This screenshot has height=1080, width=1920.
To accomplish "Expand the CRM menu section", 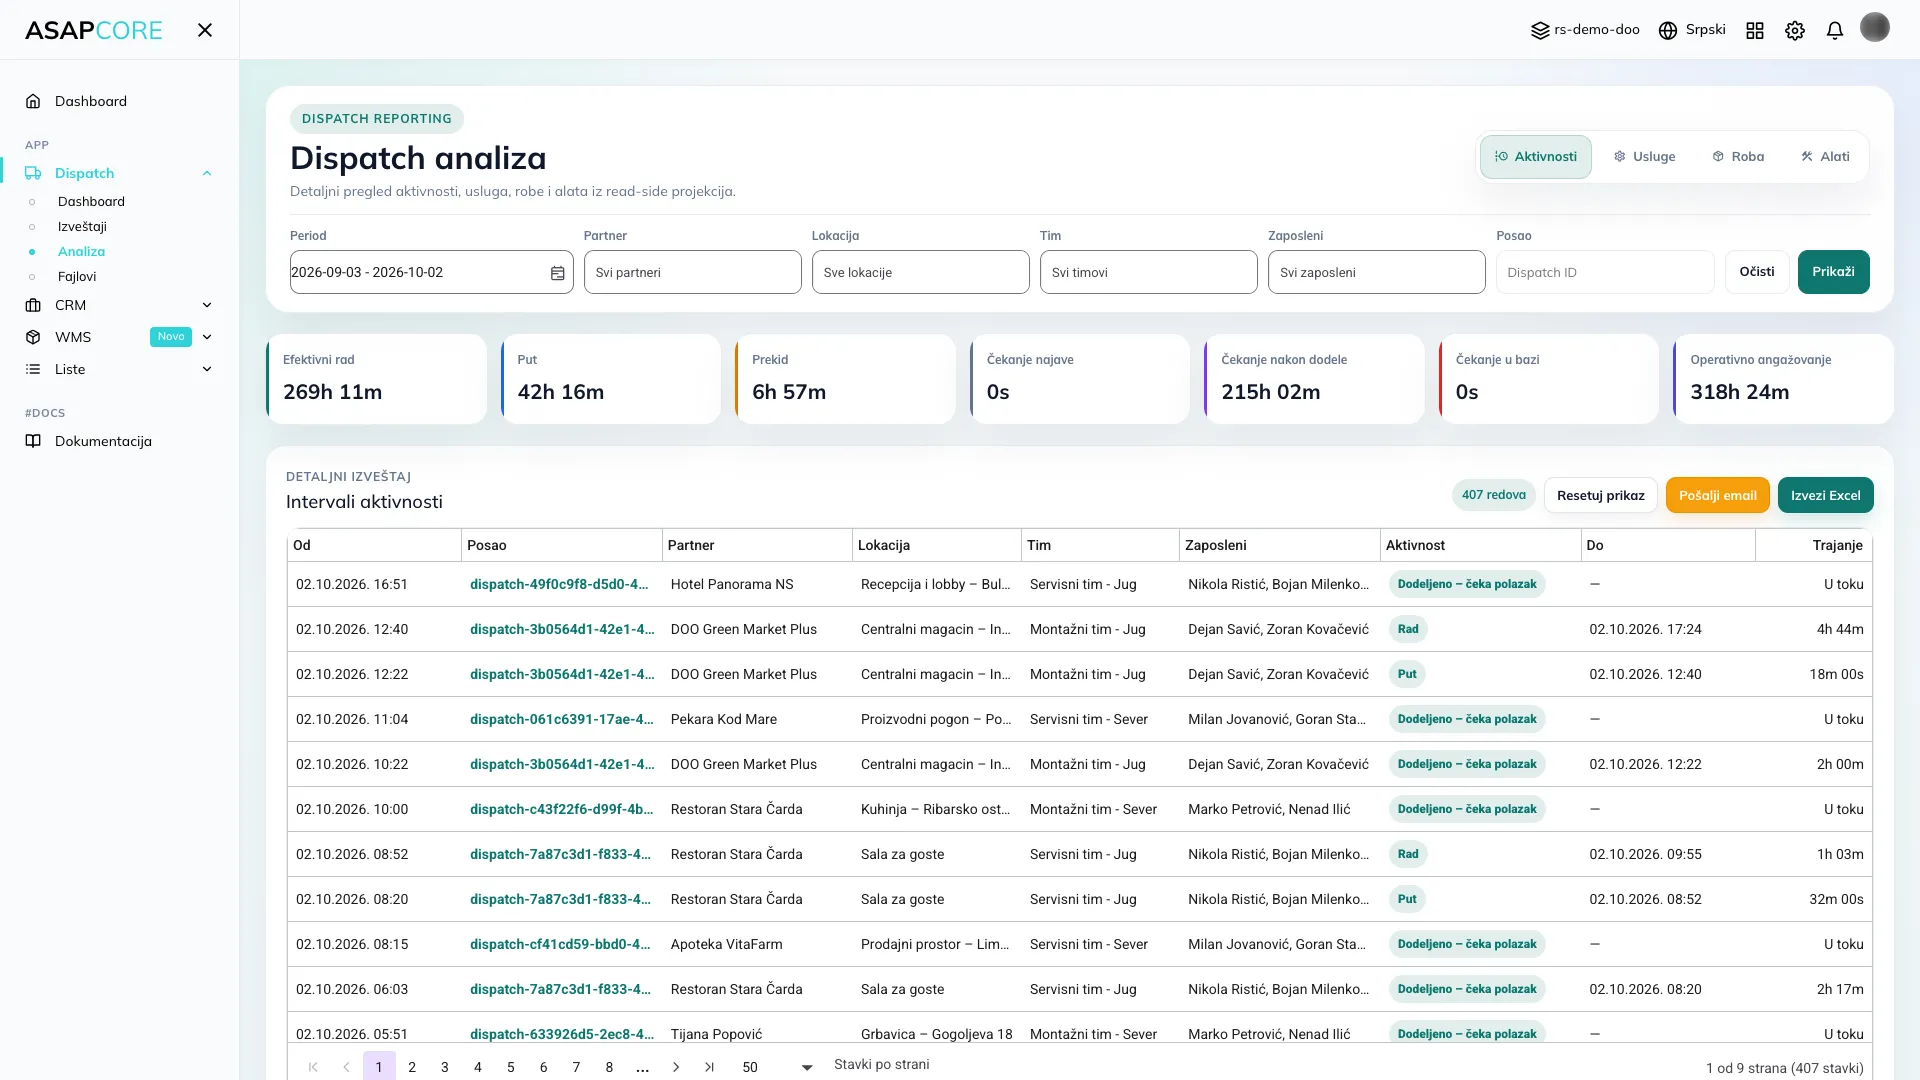I will (x=207, y=305).
